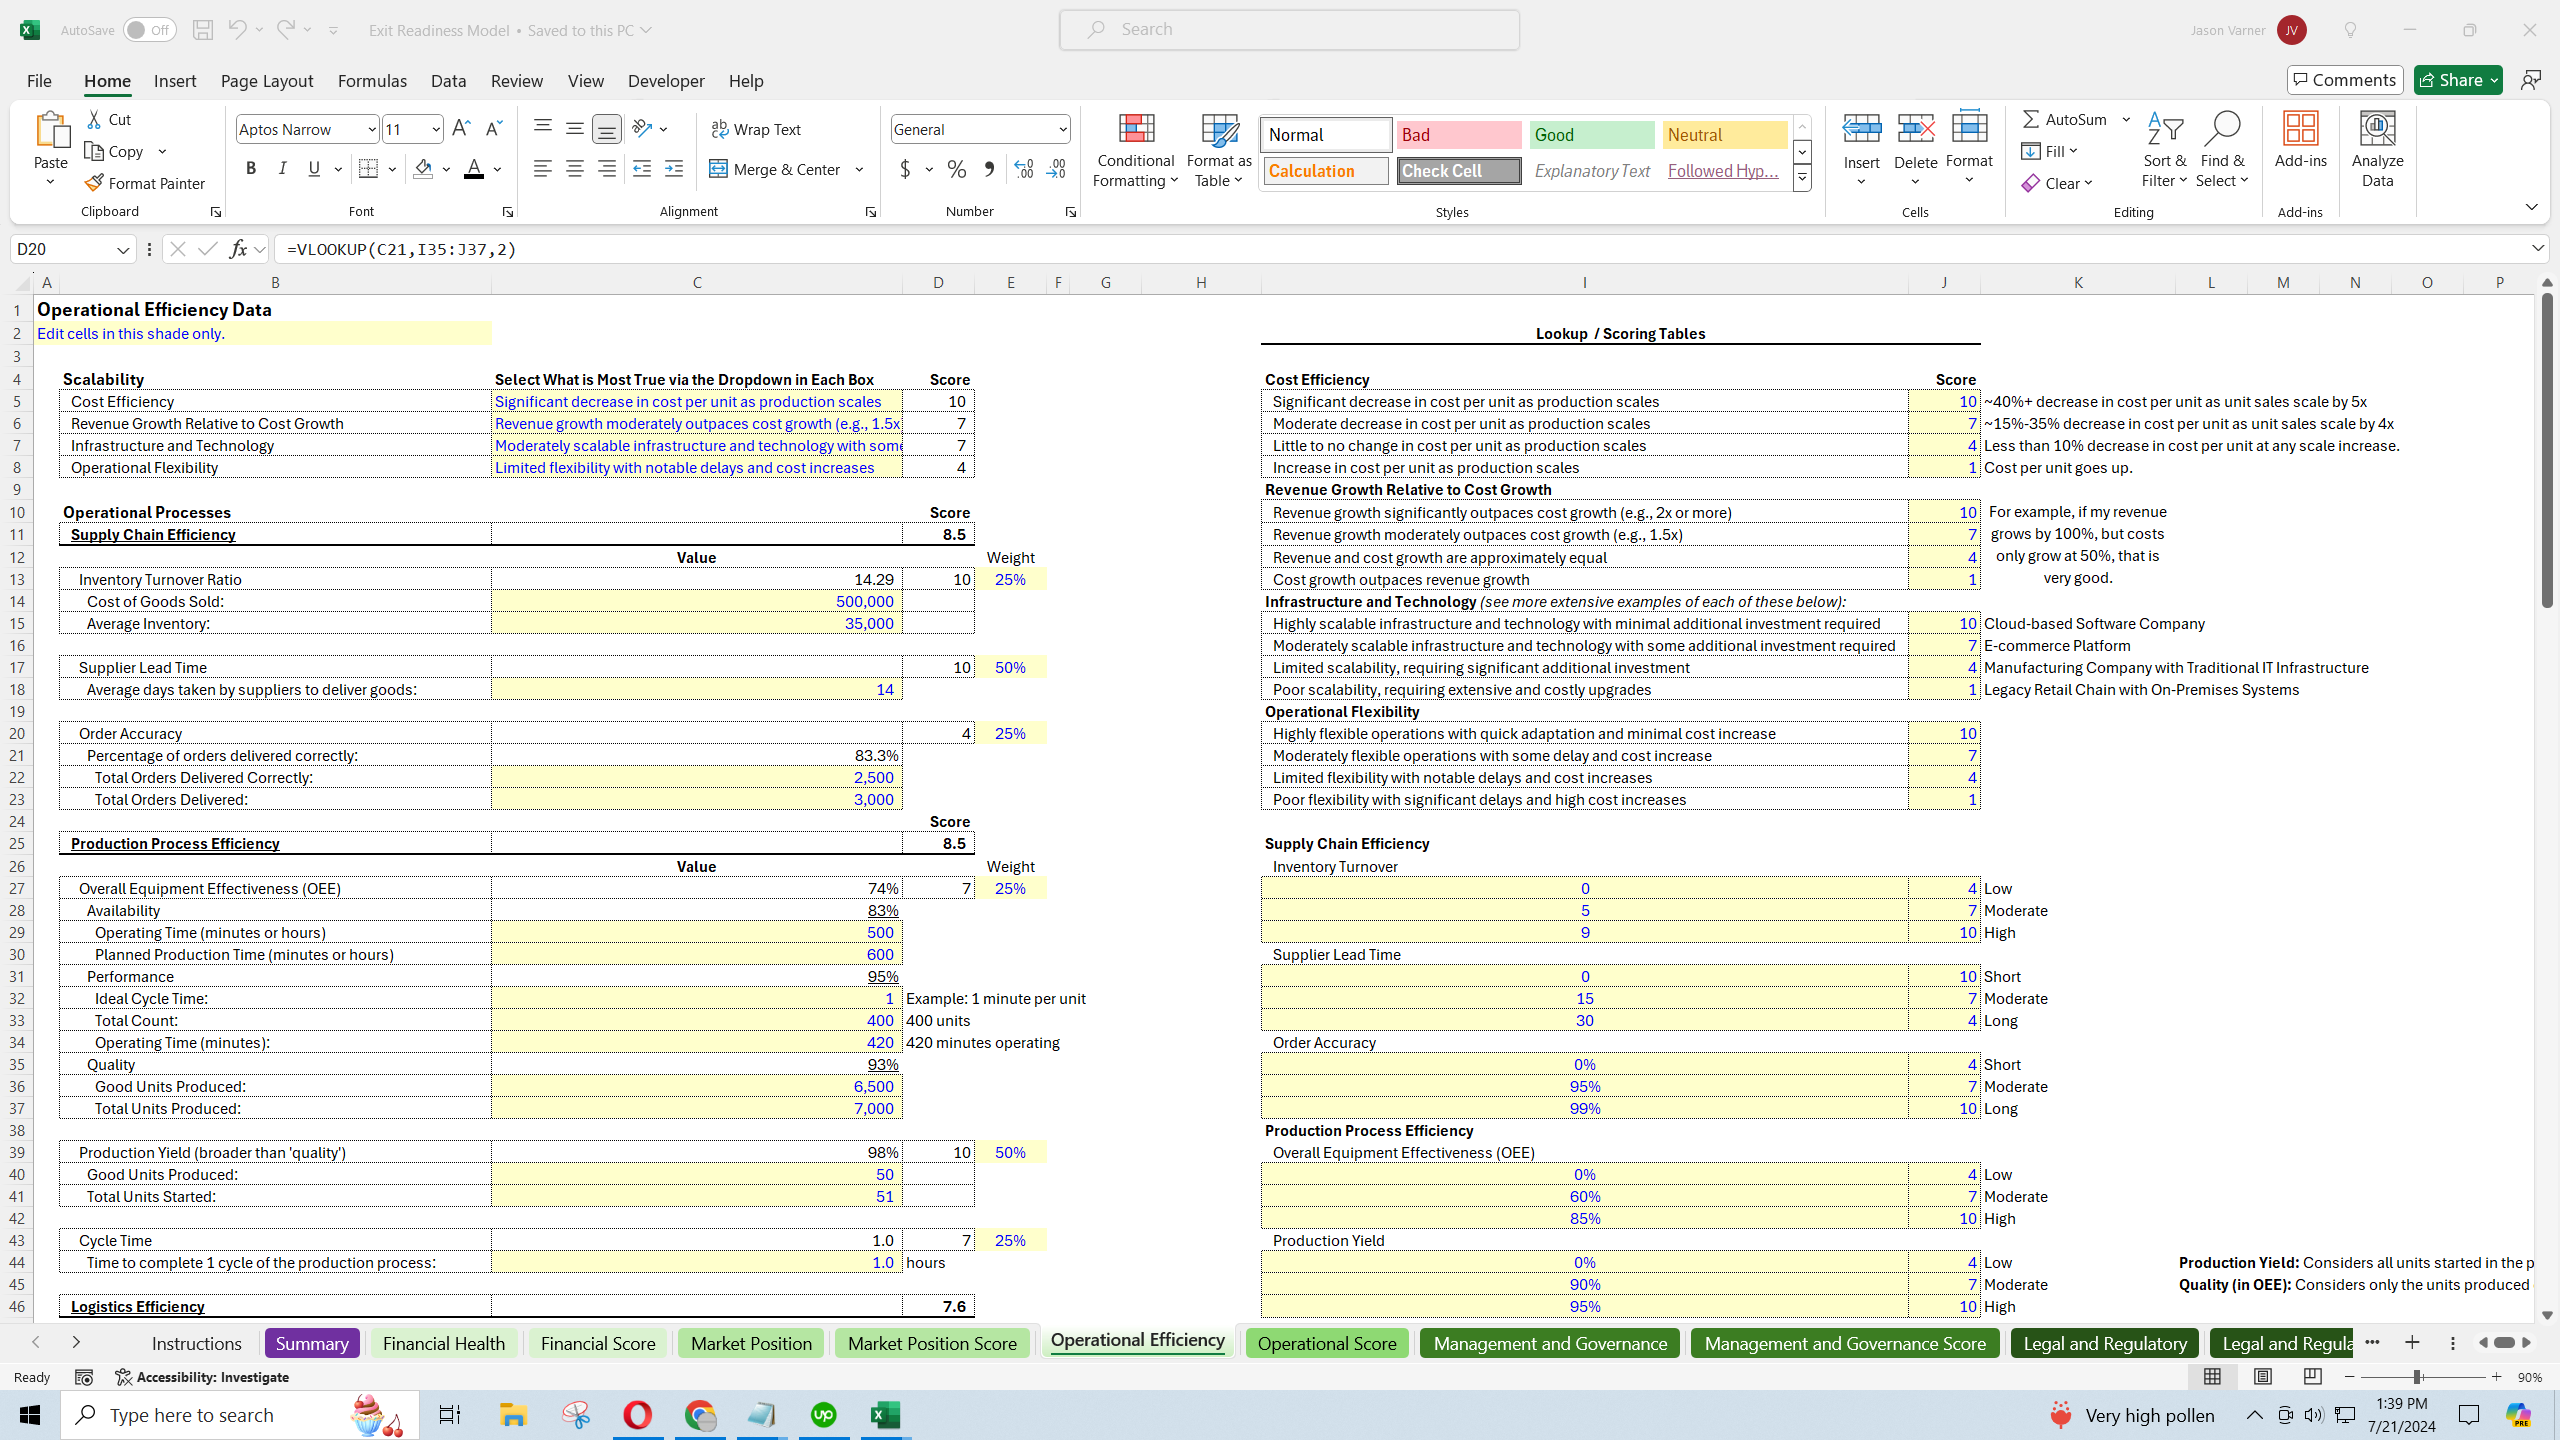Click the Cut scissors icon
2560x1440 pixels.
click(x=94, y=119)
